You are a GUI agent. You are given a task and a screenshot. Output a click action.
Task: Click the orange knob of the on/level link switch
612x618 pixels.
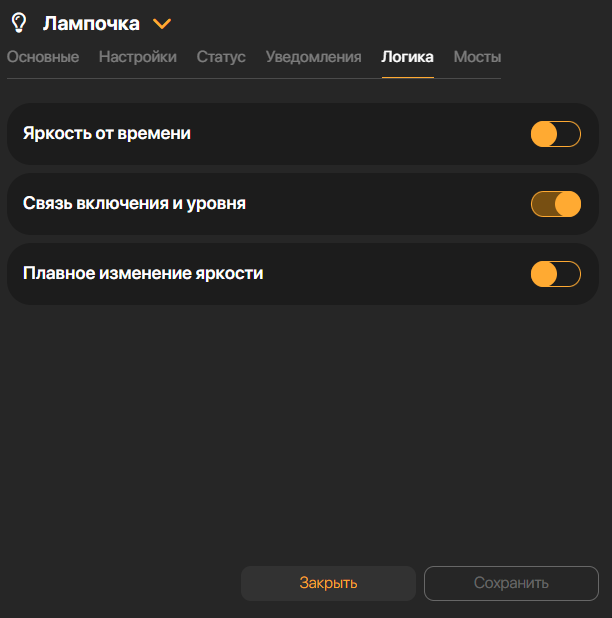[x=567, y=204]
